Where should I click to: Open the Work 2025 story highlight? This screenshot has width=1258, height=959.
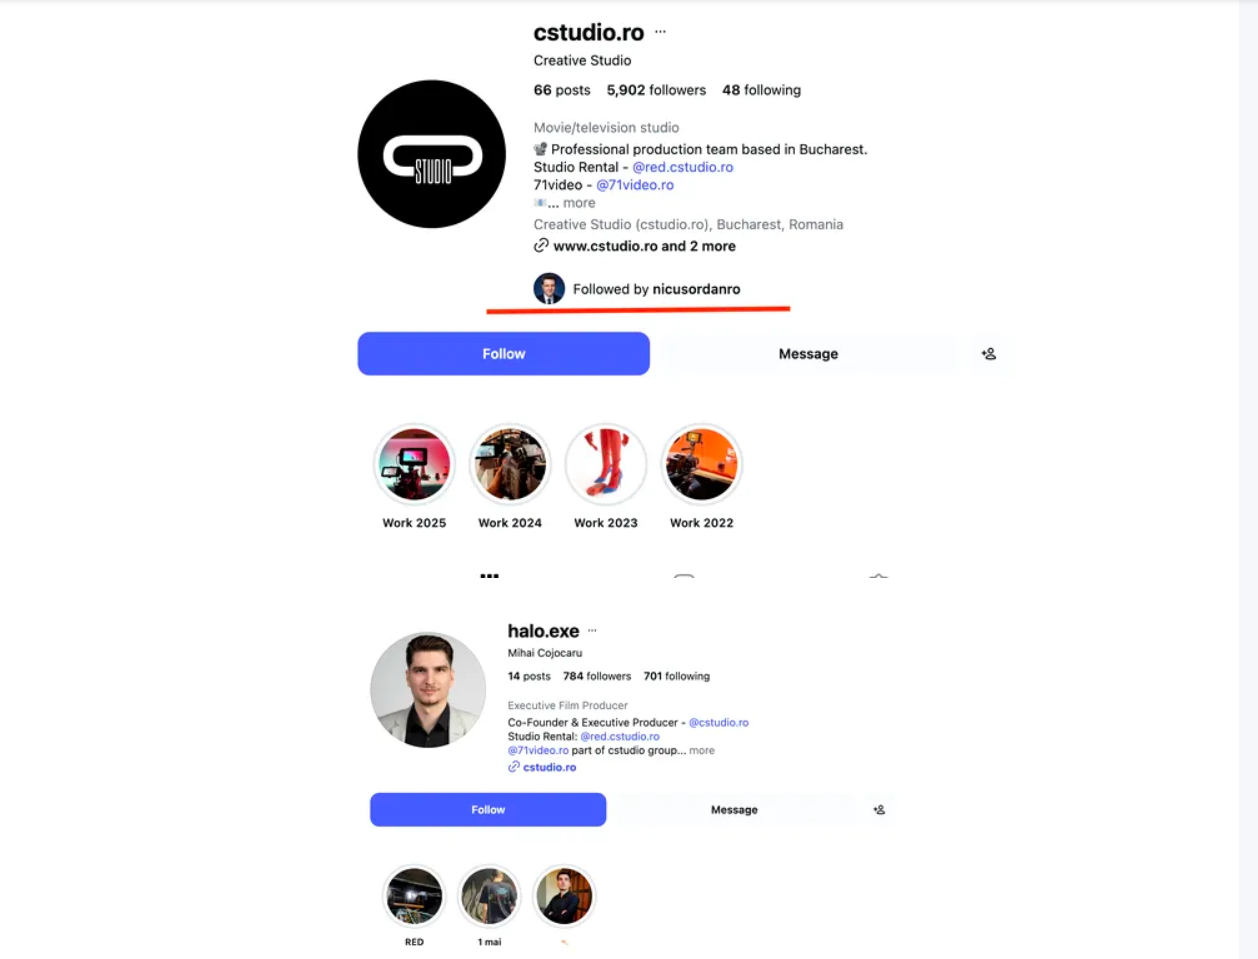414,464
